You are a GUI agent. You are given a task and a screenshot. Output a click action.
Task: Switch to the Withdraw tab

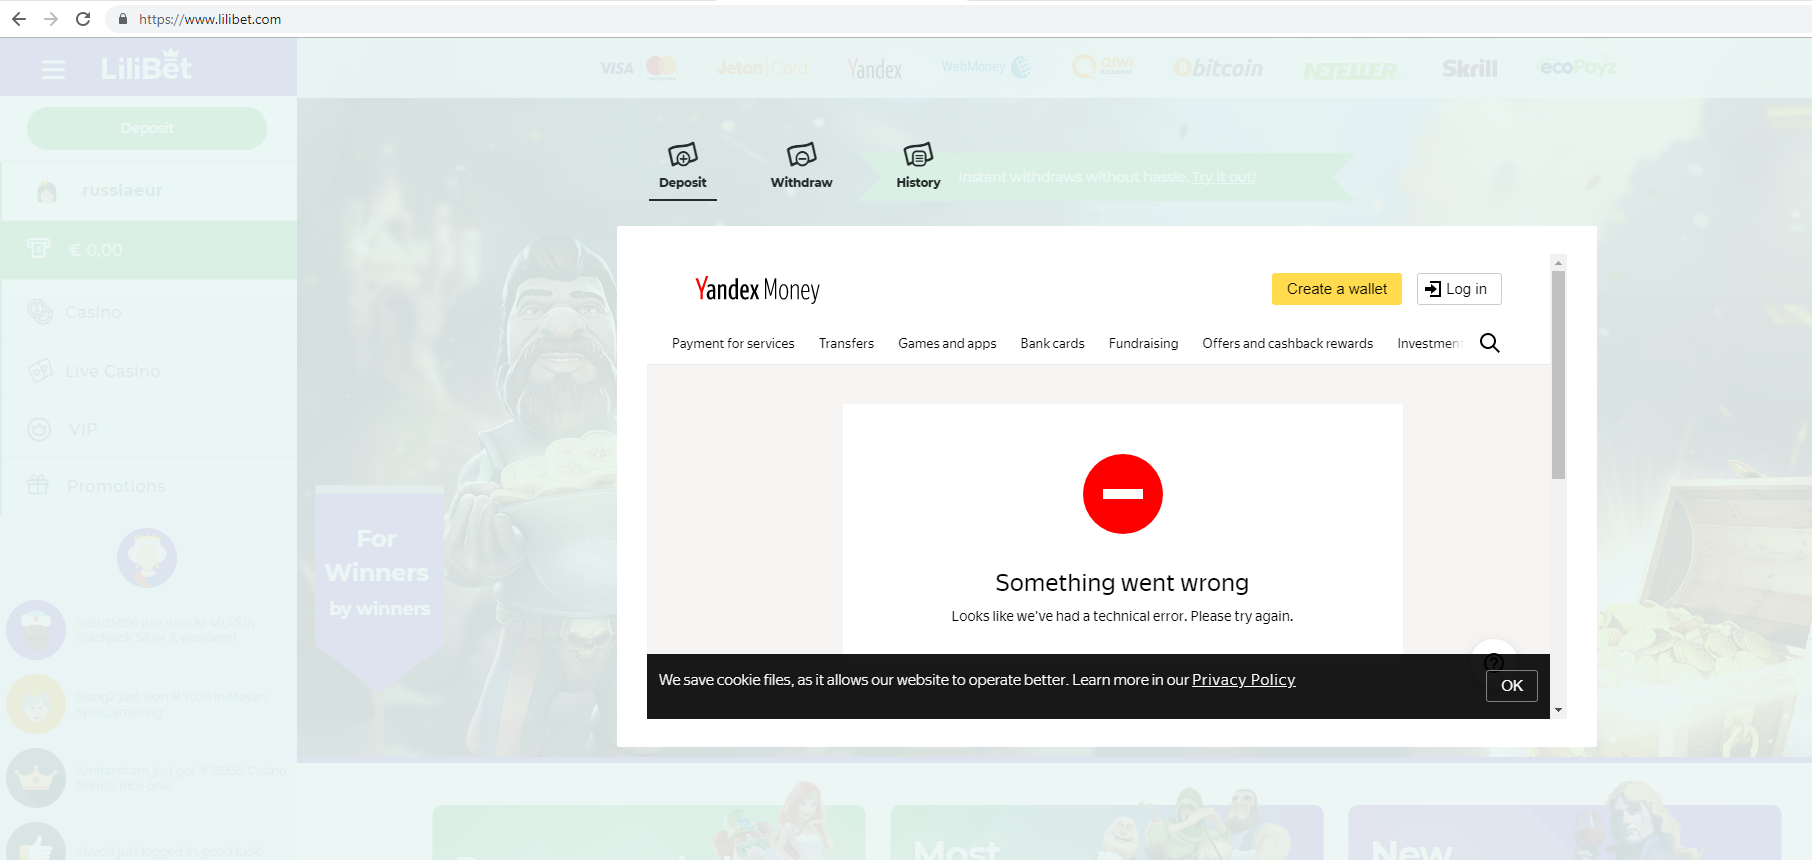pos(801,167)
